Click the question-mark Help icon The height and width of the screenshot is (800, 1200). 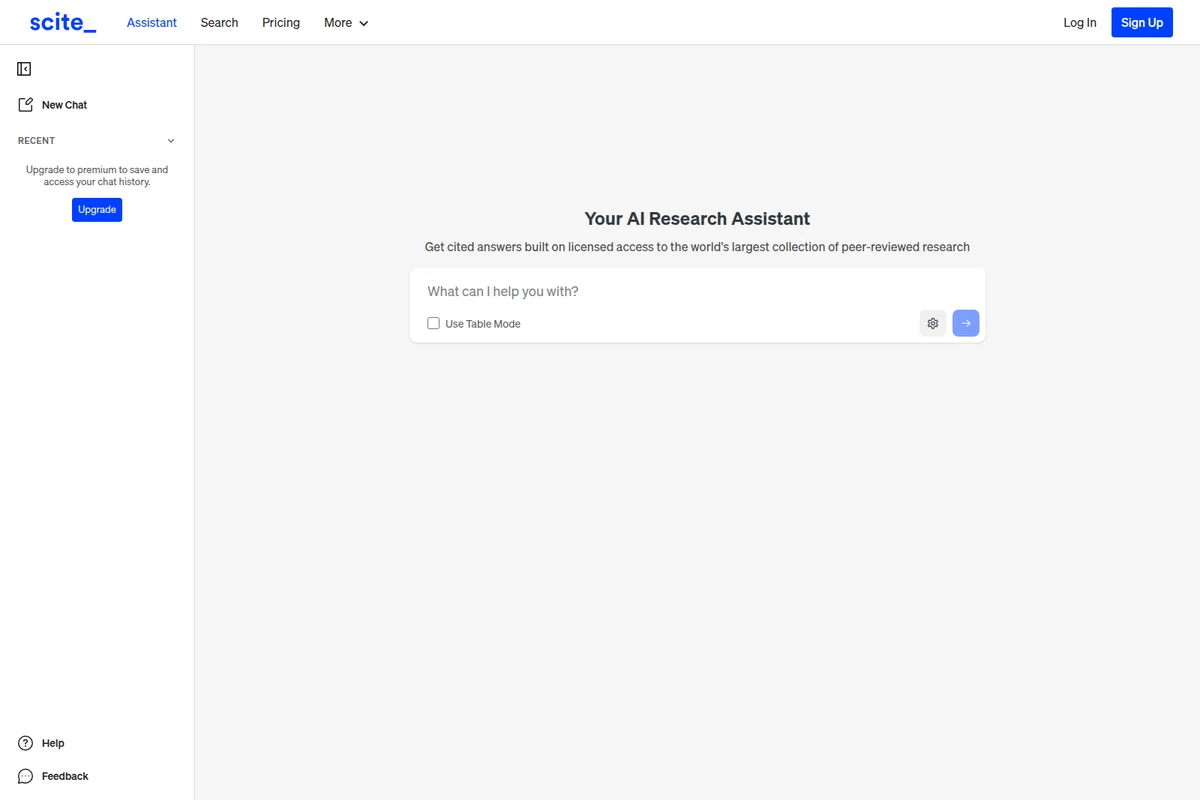23,743
